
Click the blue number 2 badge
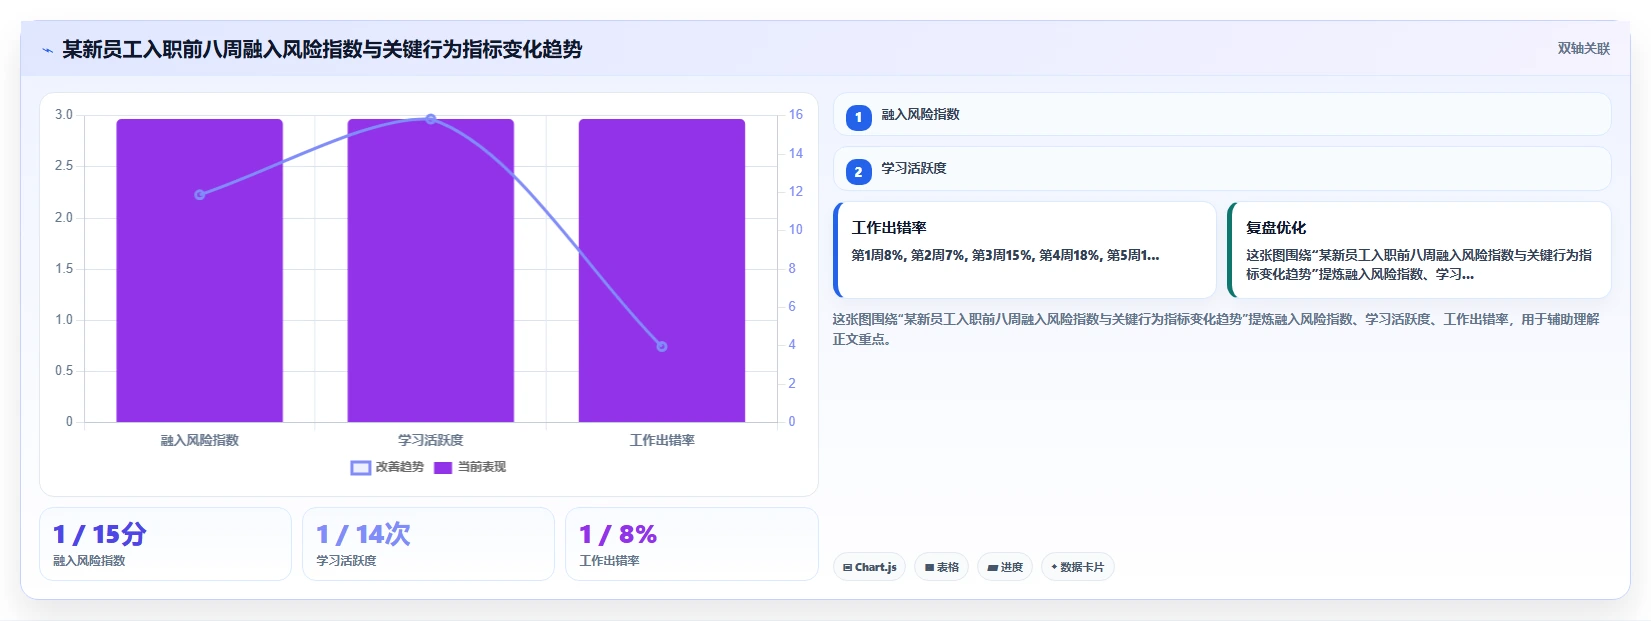coord(858,172)
